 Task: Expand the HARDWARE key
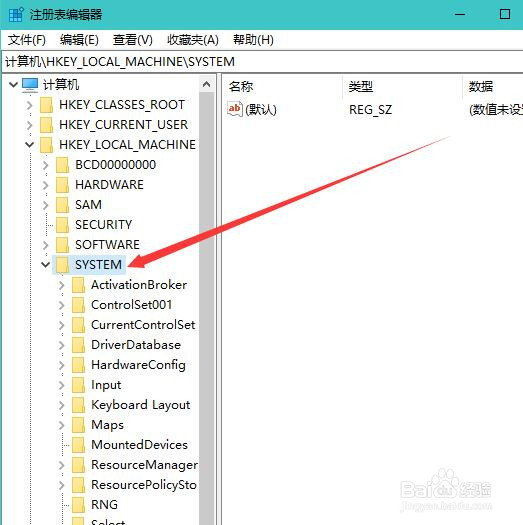click(46, 185)
